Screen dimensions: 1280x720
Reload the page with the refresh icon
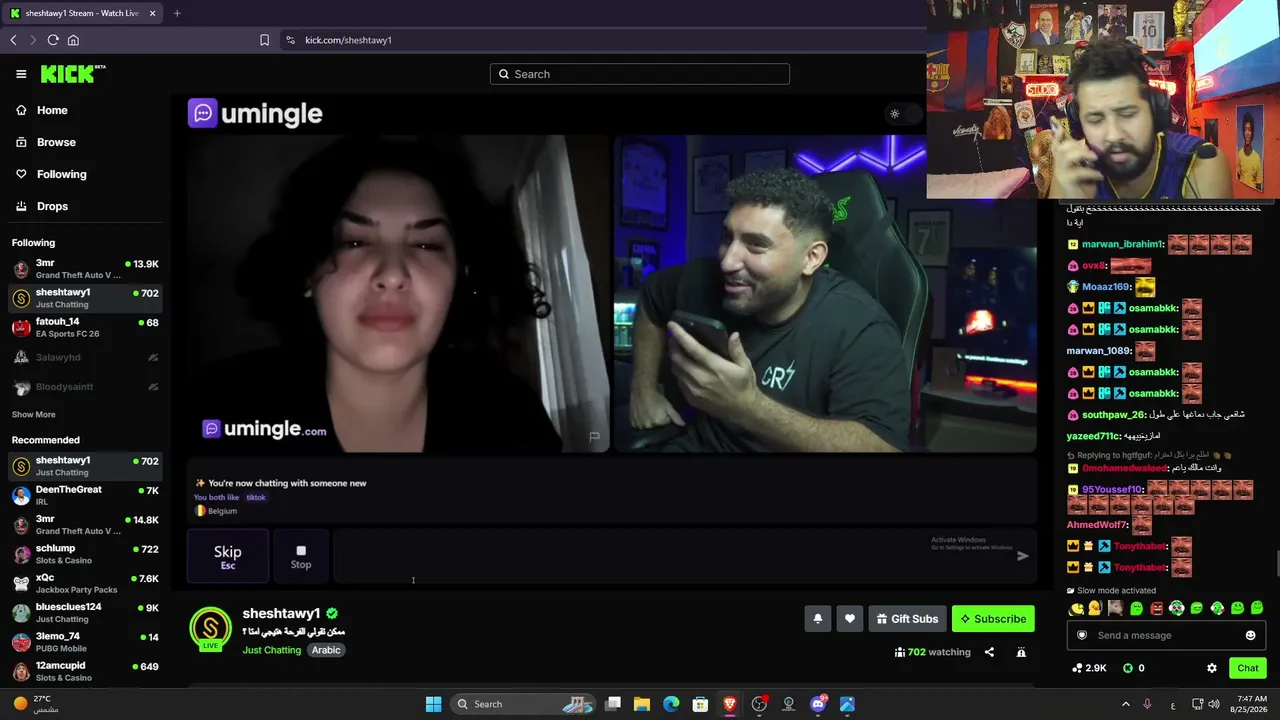53,40
